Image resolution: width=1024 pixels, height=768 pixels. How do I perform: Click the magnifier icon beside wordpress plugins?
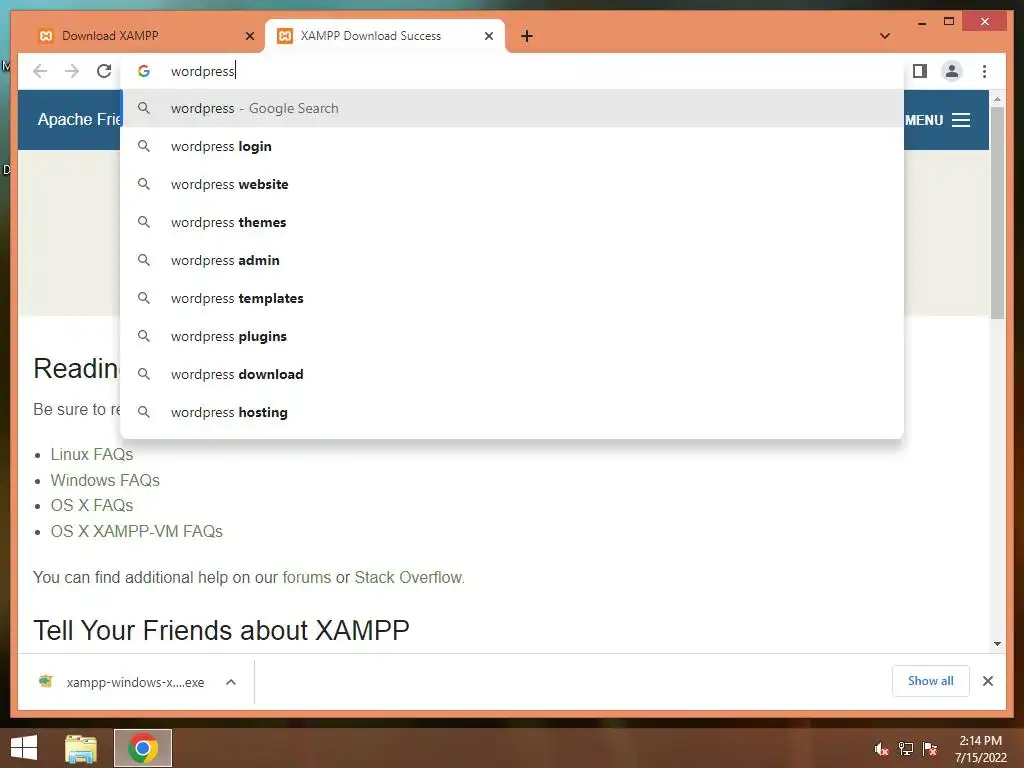point(144,336)
